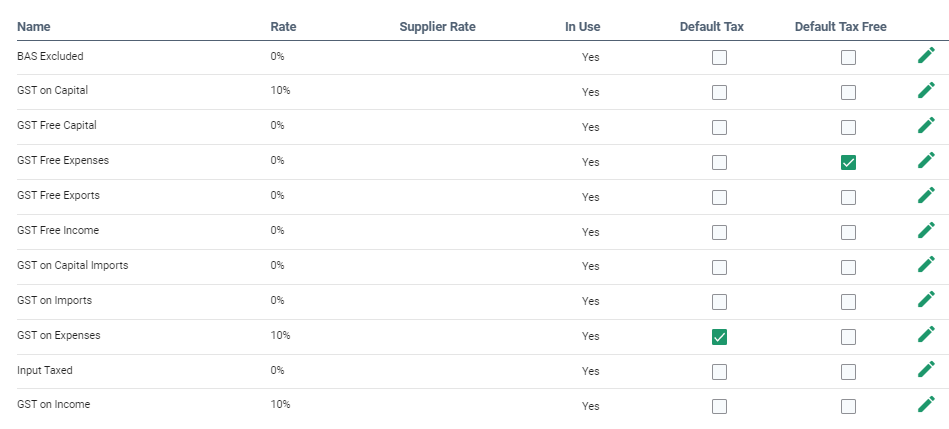Click pencil icon for Input Taxed
The height and width of the screenshot is (429, 949).
(x=926, y=371)
